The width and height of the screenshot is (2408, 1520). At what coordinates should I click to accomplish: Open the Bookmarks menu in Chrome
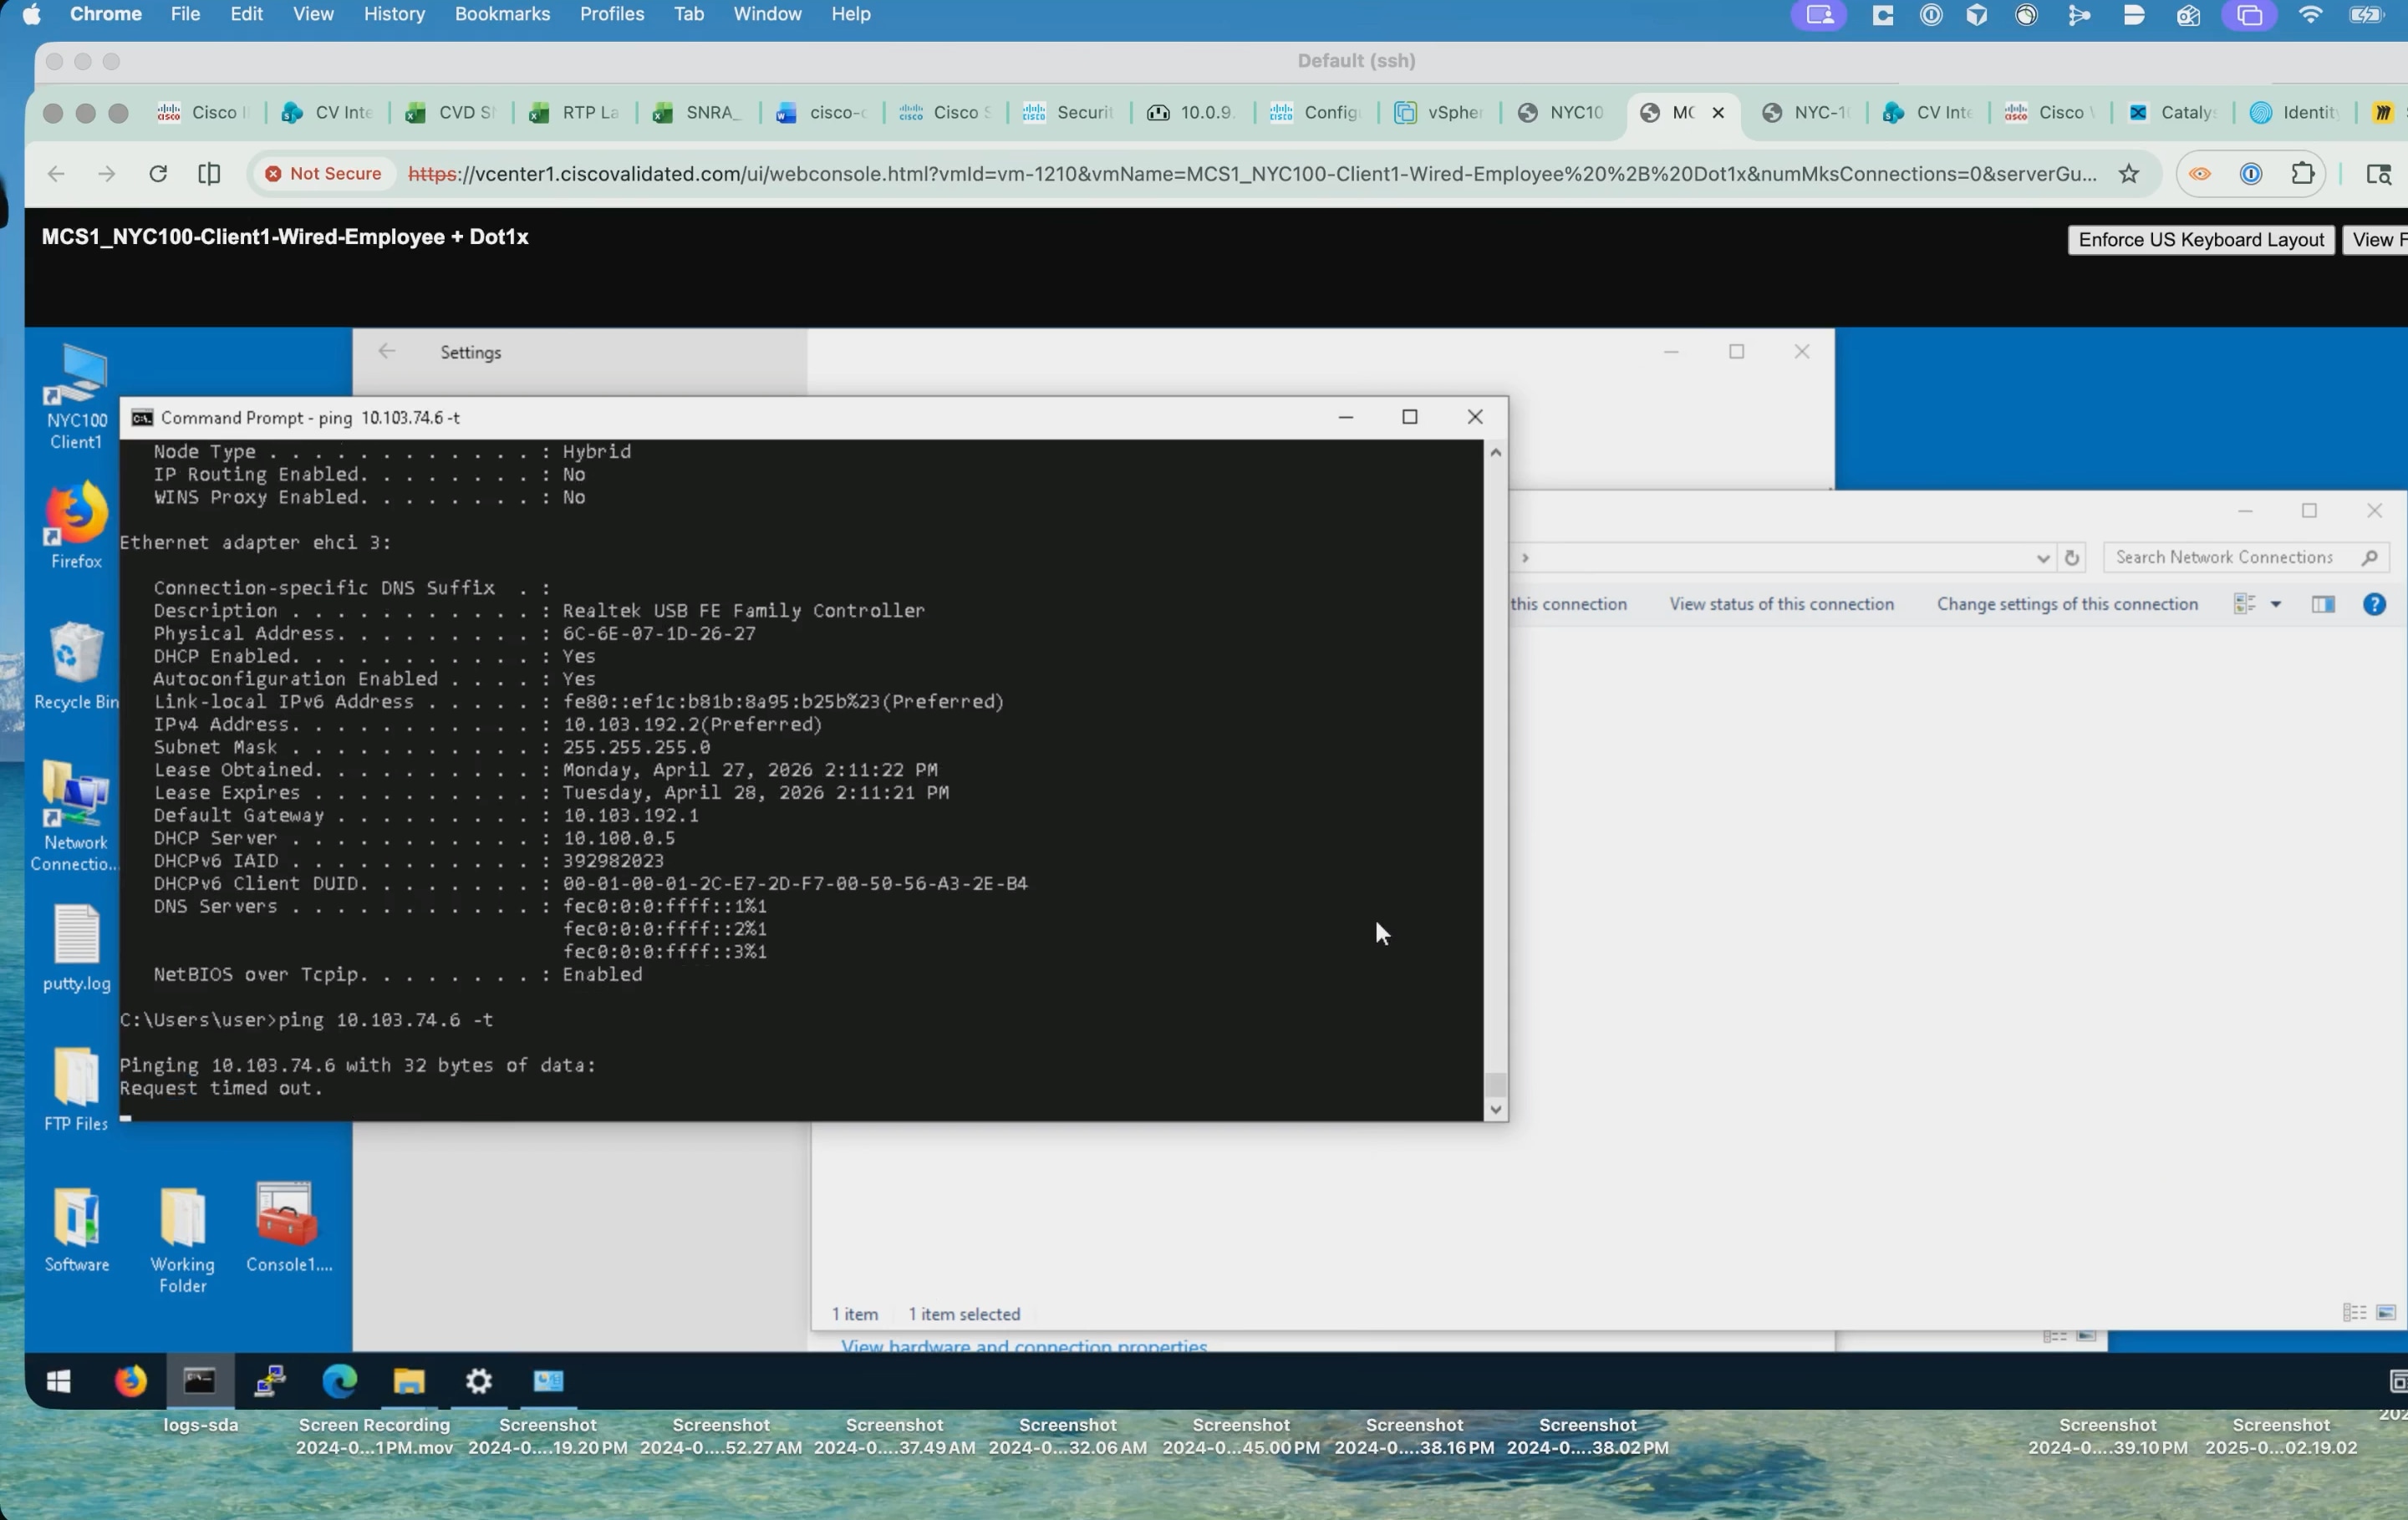click(502, 14)
